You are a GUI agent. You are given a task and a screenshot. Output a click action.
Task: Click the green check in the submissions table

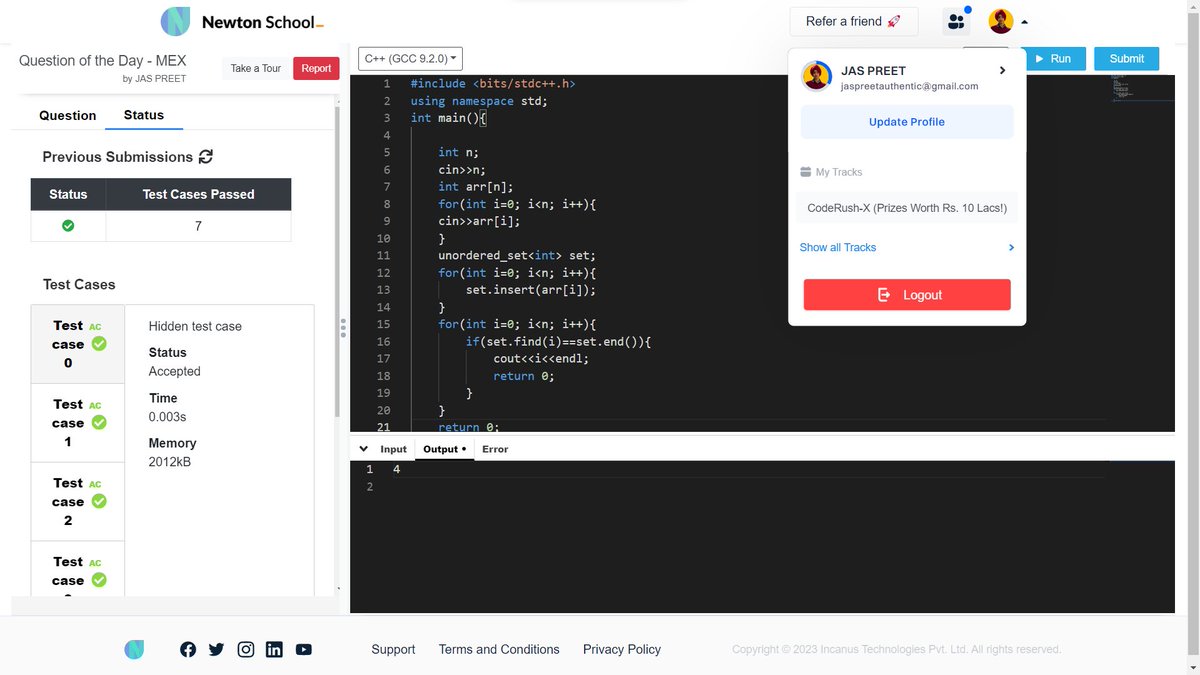tap(68, 226)
